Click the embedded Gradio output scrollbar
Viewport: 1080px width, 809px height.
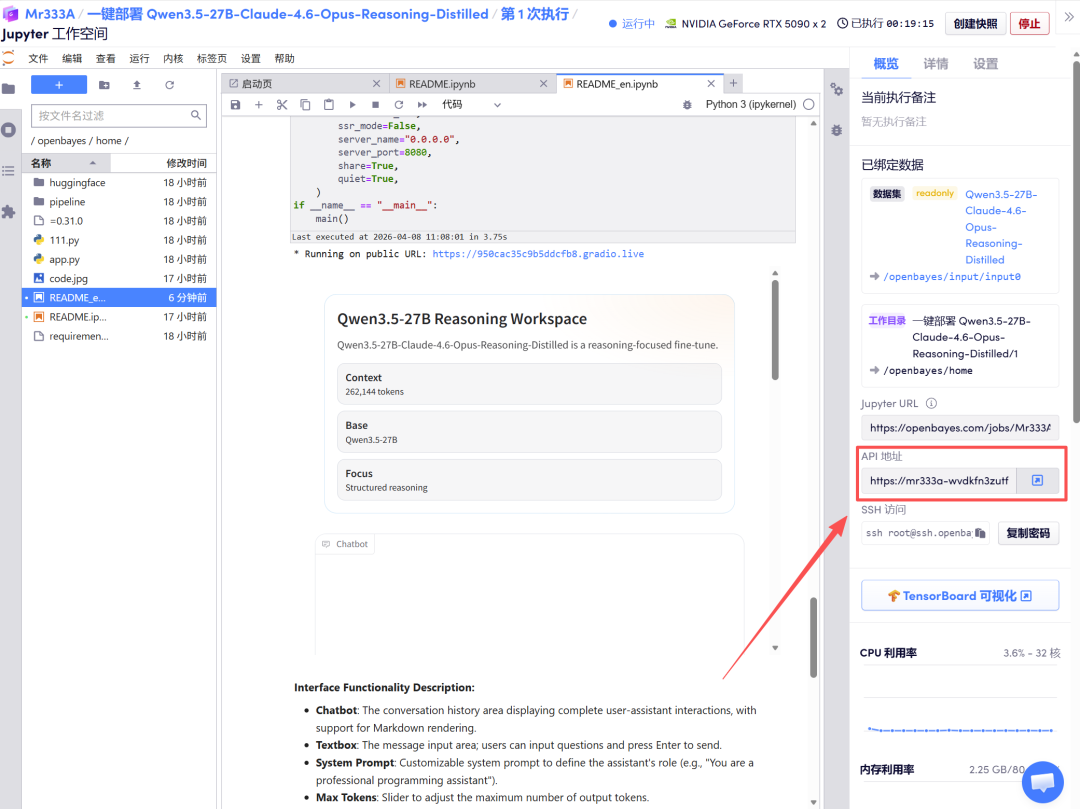[x=775, y=330]
